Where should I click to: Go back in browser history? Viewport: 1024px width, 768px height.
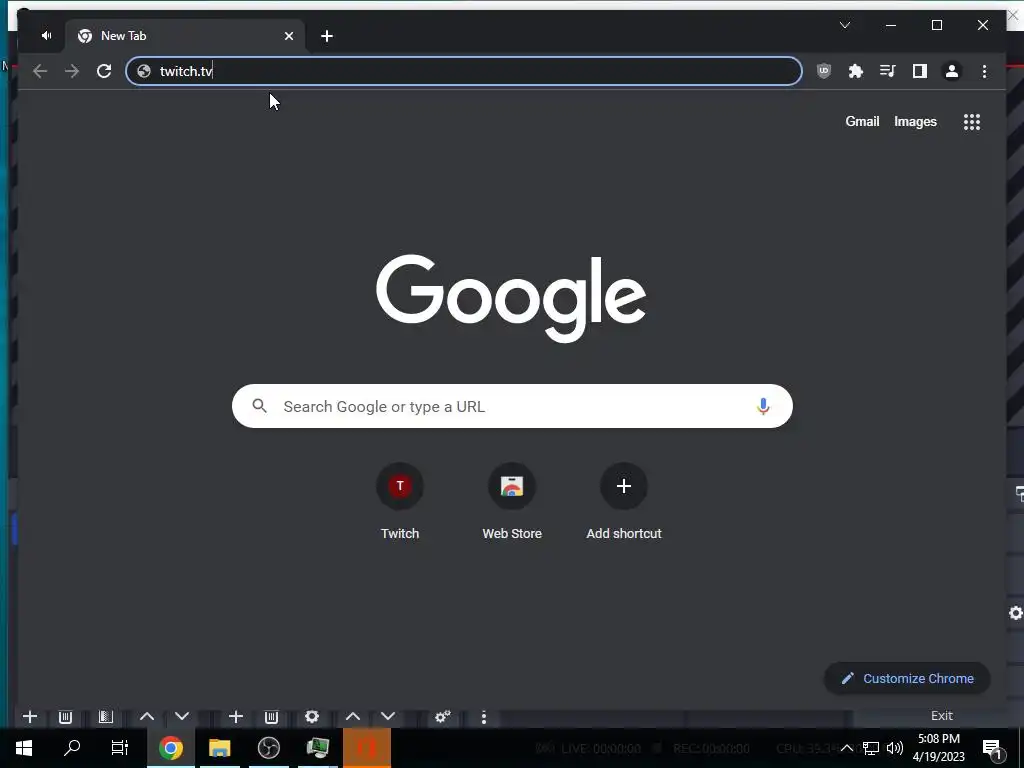[40, 71]
